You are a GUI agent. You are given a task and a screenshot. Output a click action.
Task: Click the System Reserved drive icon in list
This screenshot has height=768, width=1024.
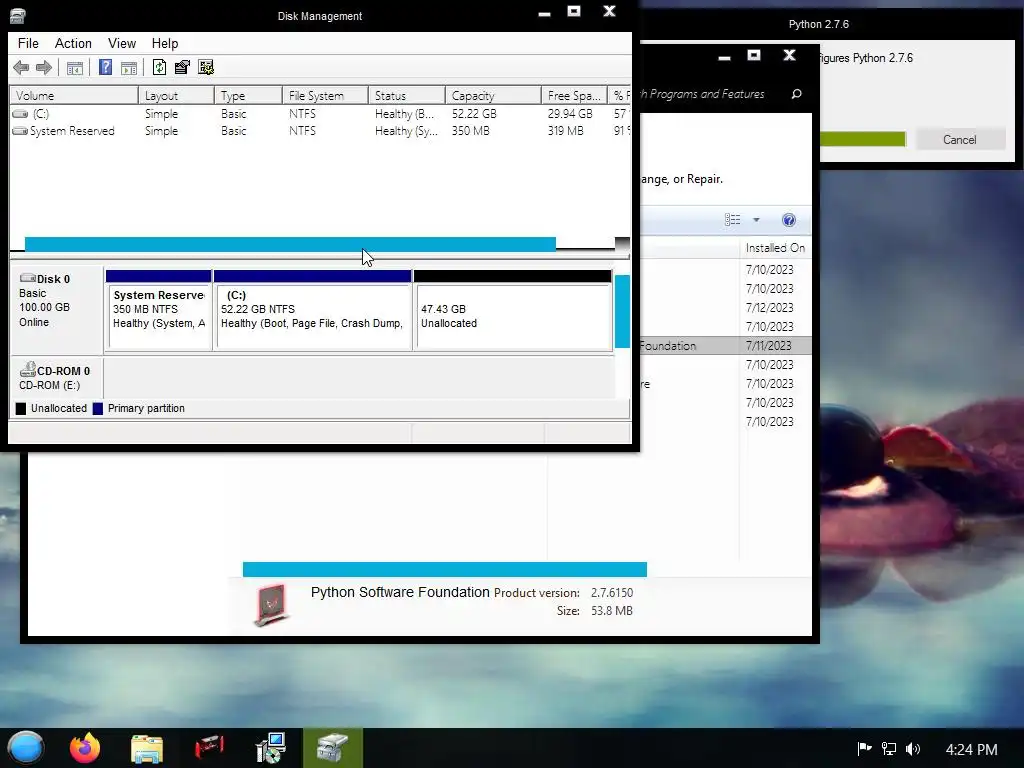pyautogui.click(x=20, y=131)
